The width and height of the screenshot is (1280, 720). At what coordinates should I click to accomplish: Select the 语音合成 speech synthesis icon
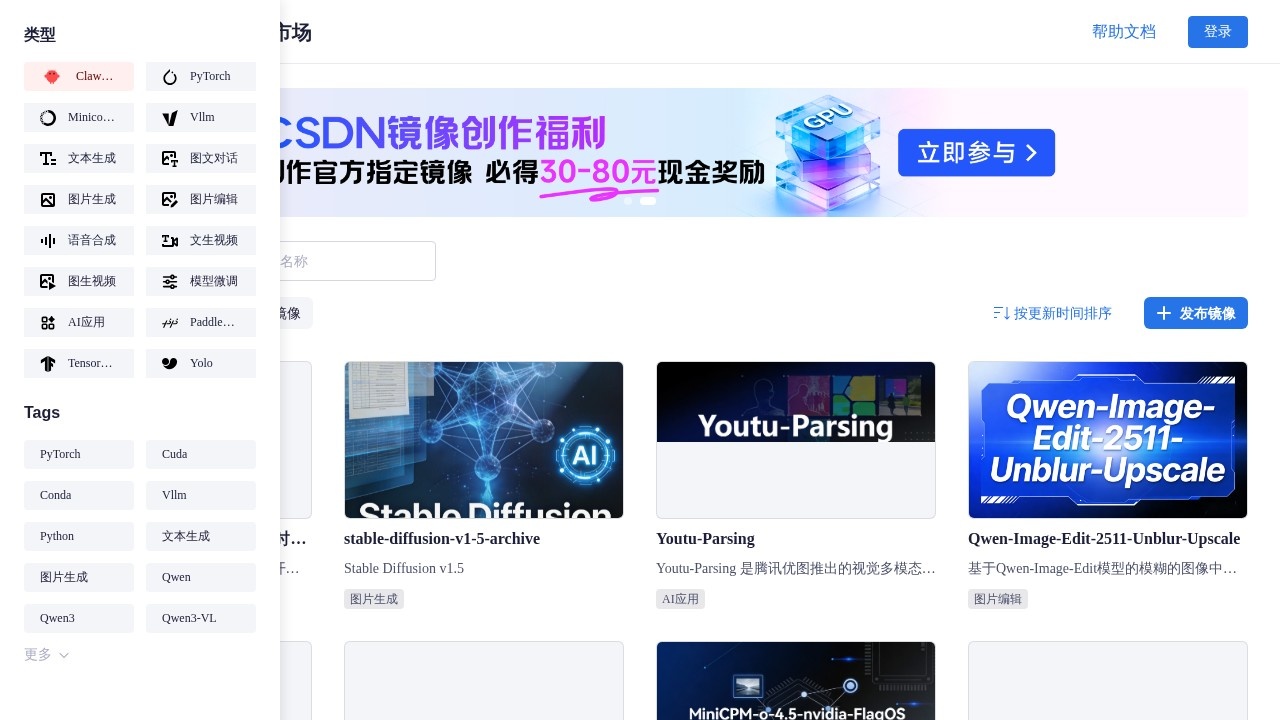[48, 240]
